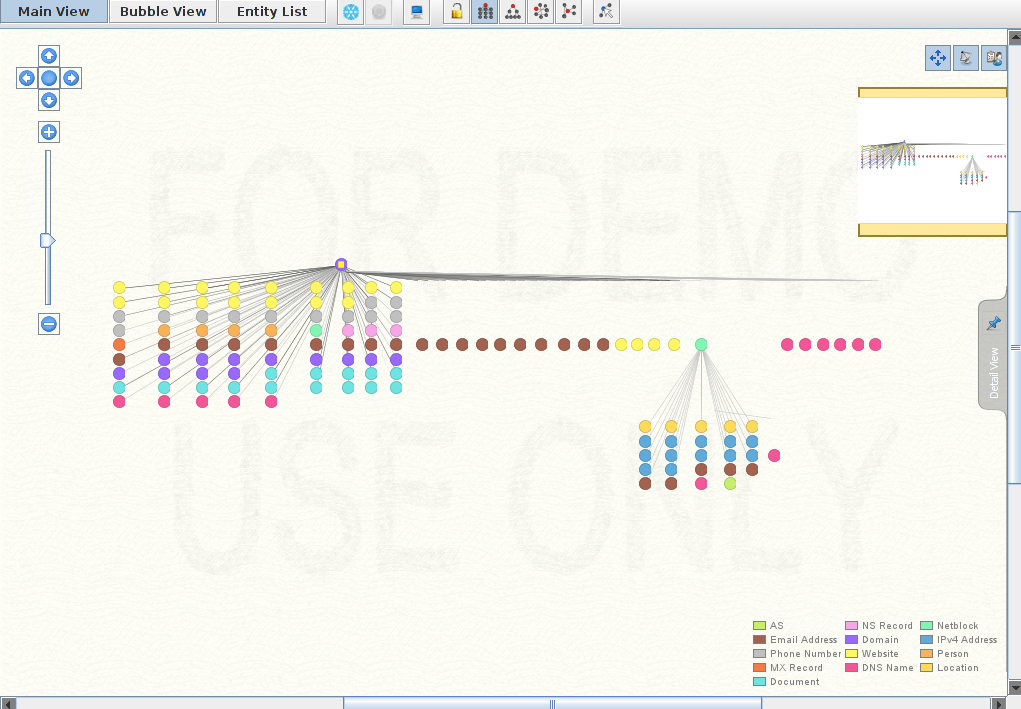Viewport: 1021px width, 709px height.
Task: Click the snowflake freeze view icon
Action: pyautogui.click(x=351, y=12)
